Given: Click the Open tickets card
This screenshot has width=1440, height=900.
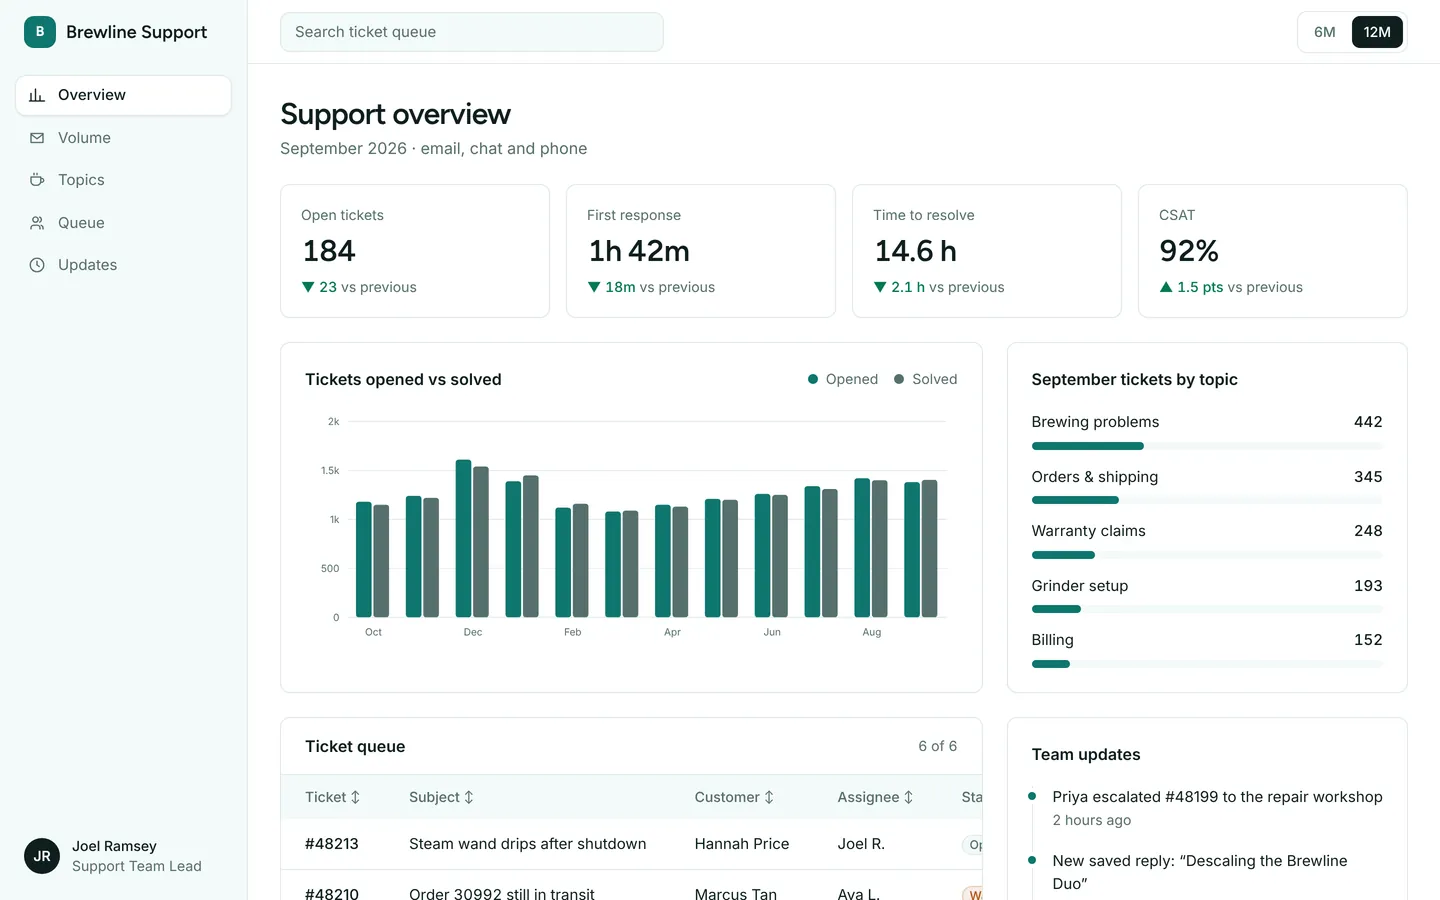Looking at the screenshot, I should (x=415, y=251).
